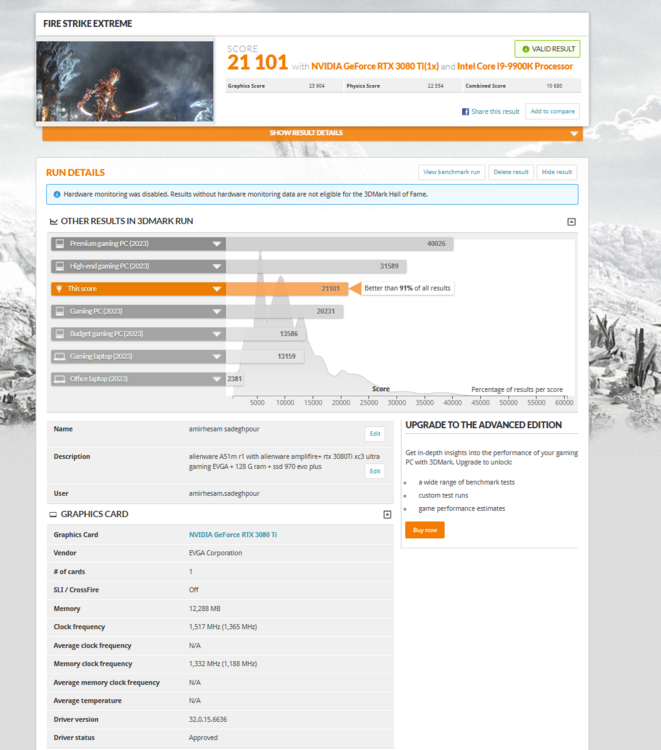Click the monitor icon for Budget gaming PC
This screenshot has width=661, height=750.
pyautogui.click(x=60, y=333)
